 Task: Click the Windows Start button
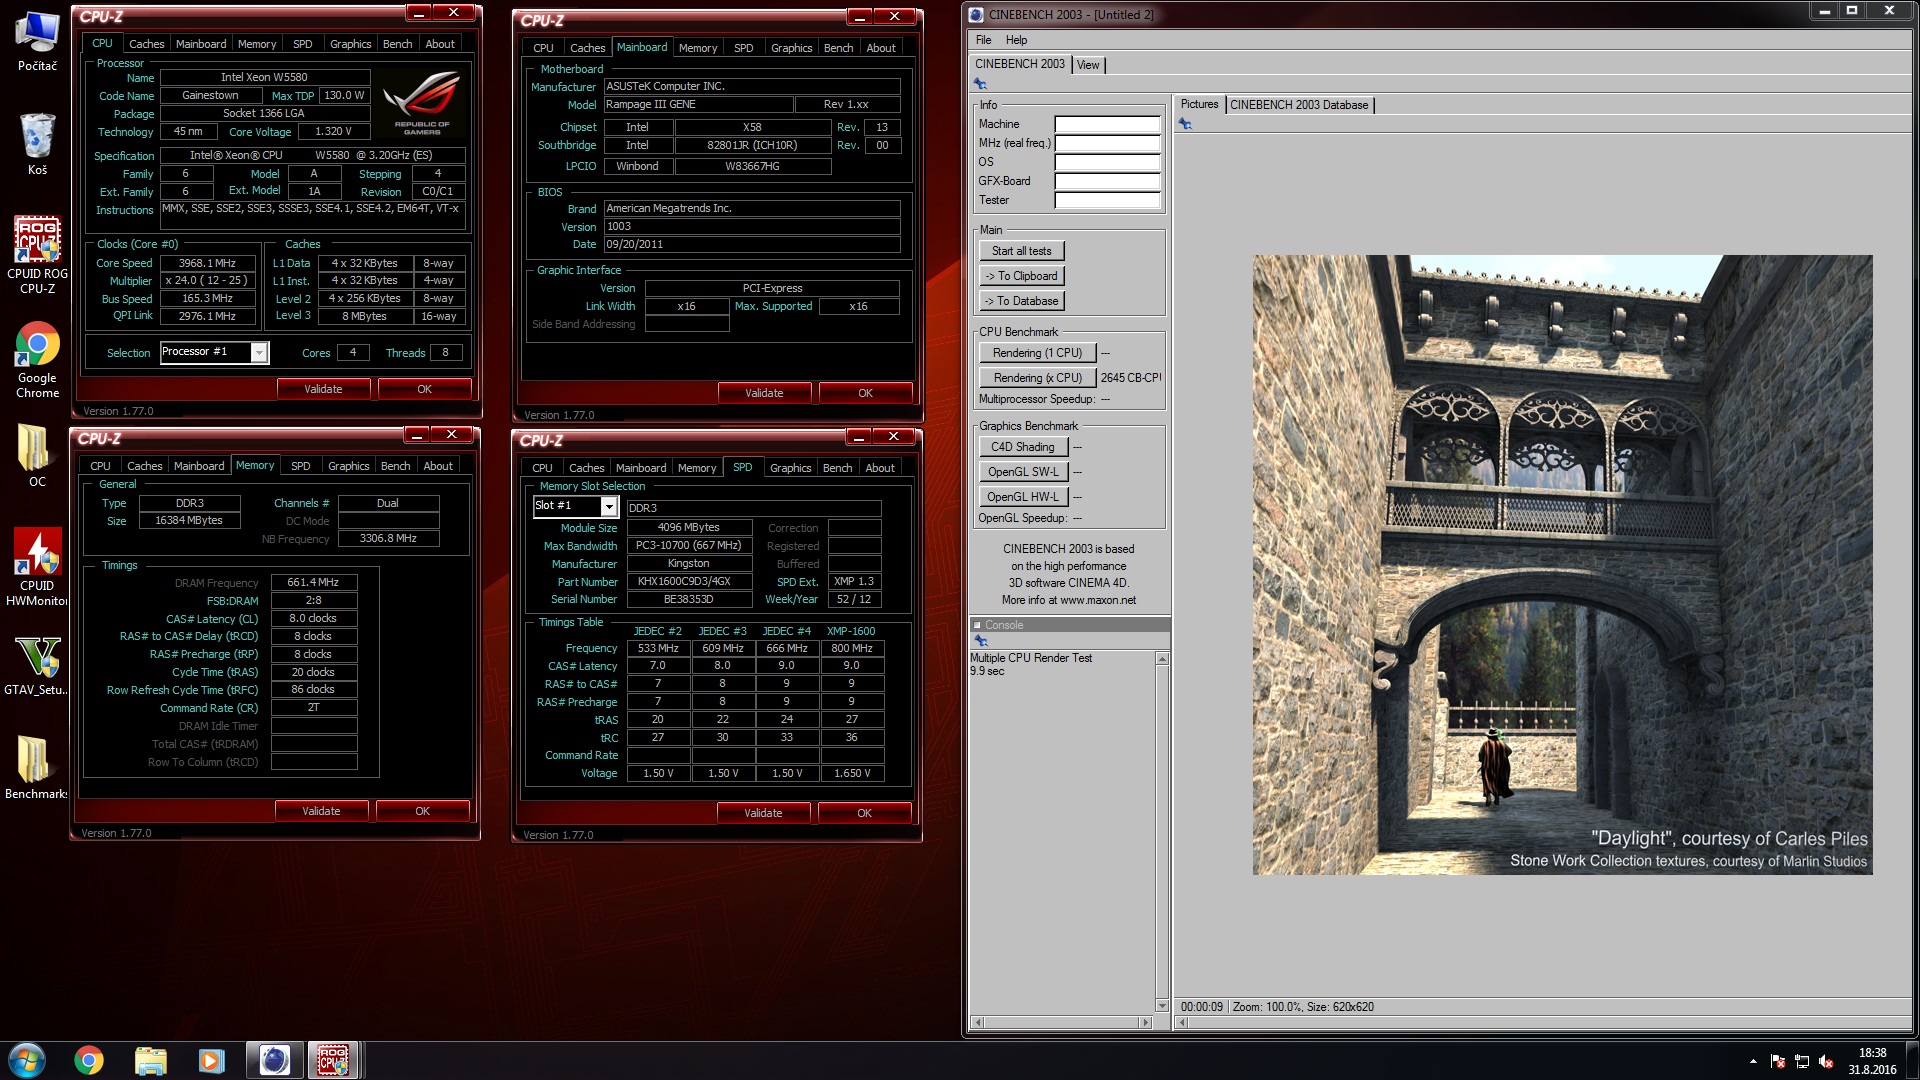(x=27, y=1060)
